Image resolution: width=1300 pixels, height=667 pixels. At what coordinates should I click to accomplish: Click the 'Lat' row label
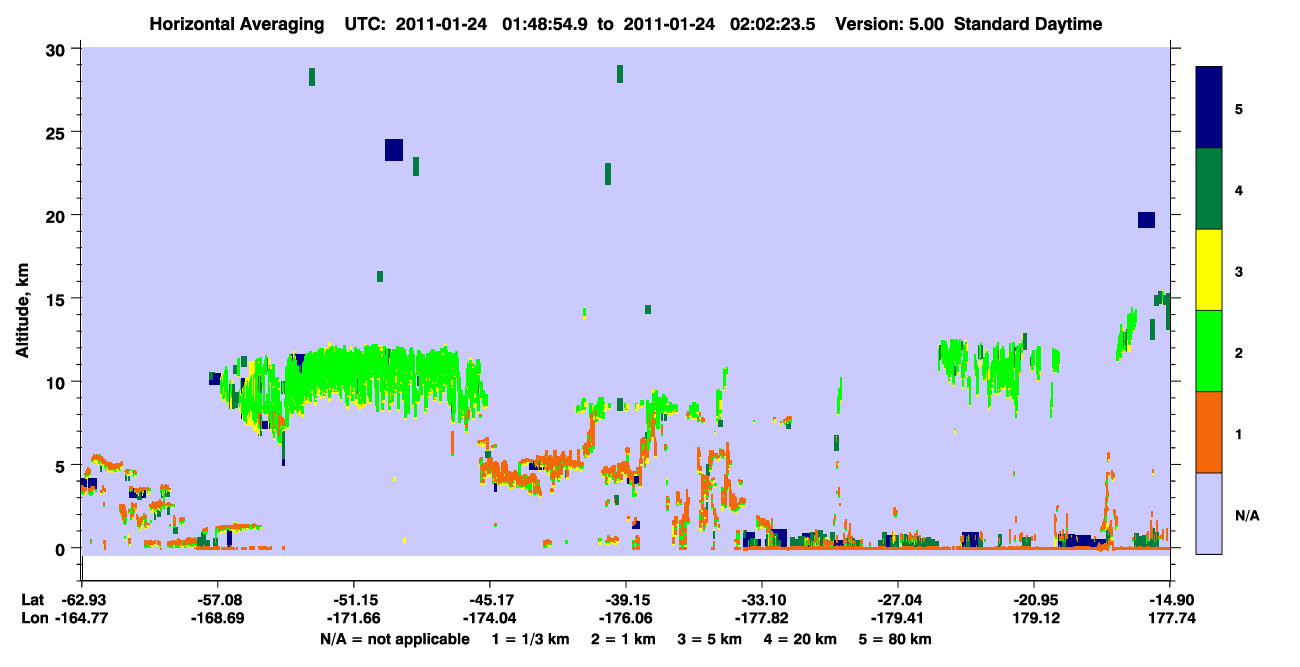(x=32, y=600)
